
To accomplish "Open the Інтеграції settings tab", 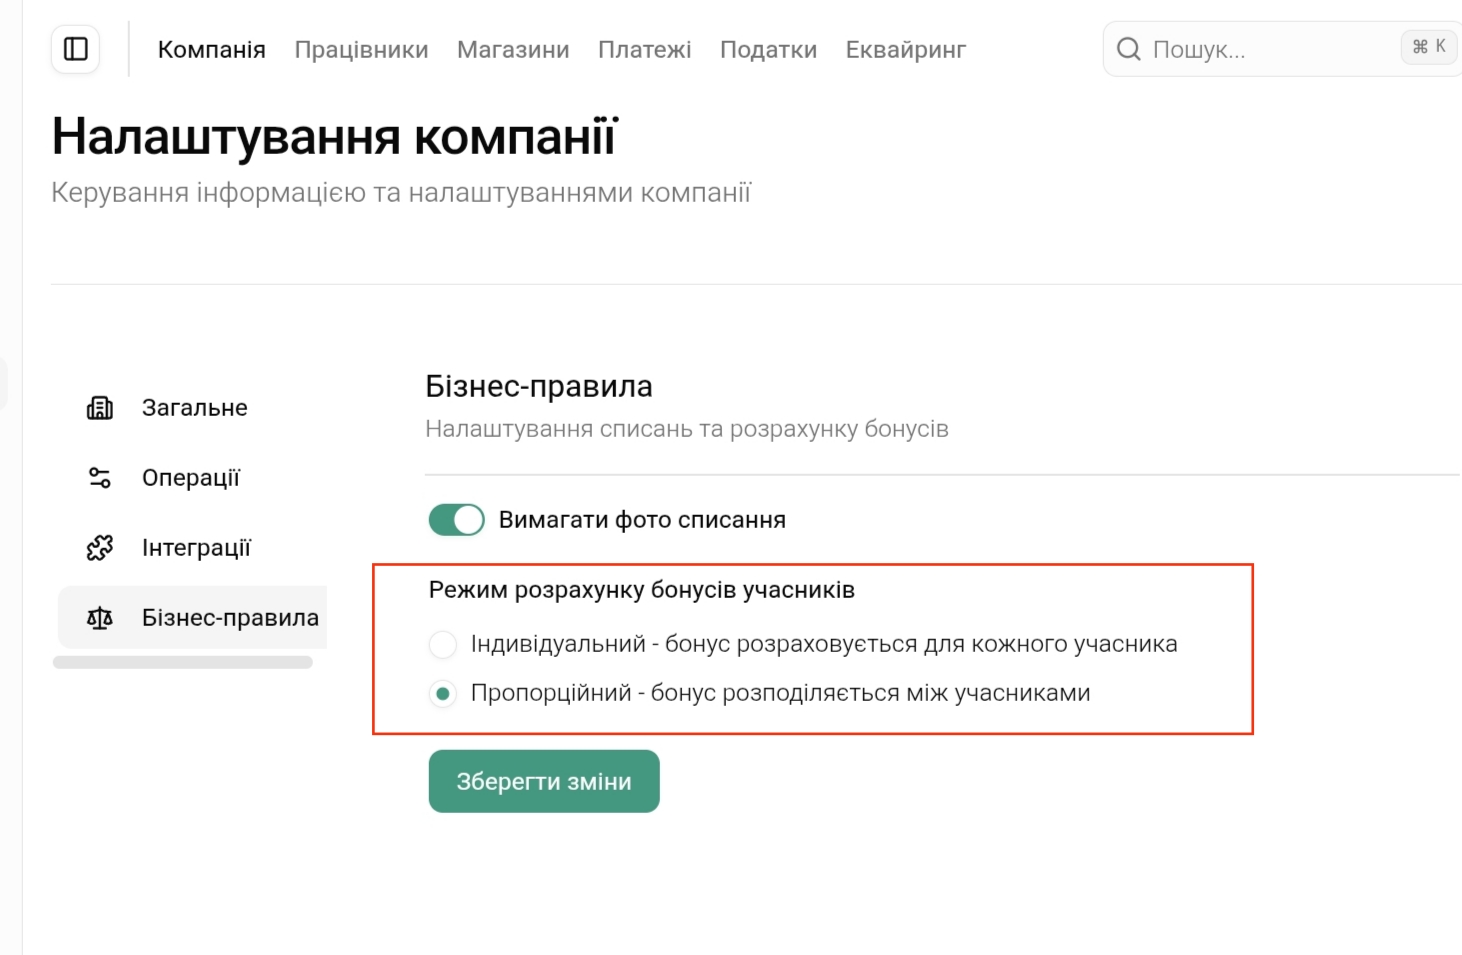I will [x=196, y=548].
